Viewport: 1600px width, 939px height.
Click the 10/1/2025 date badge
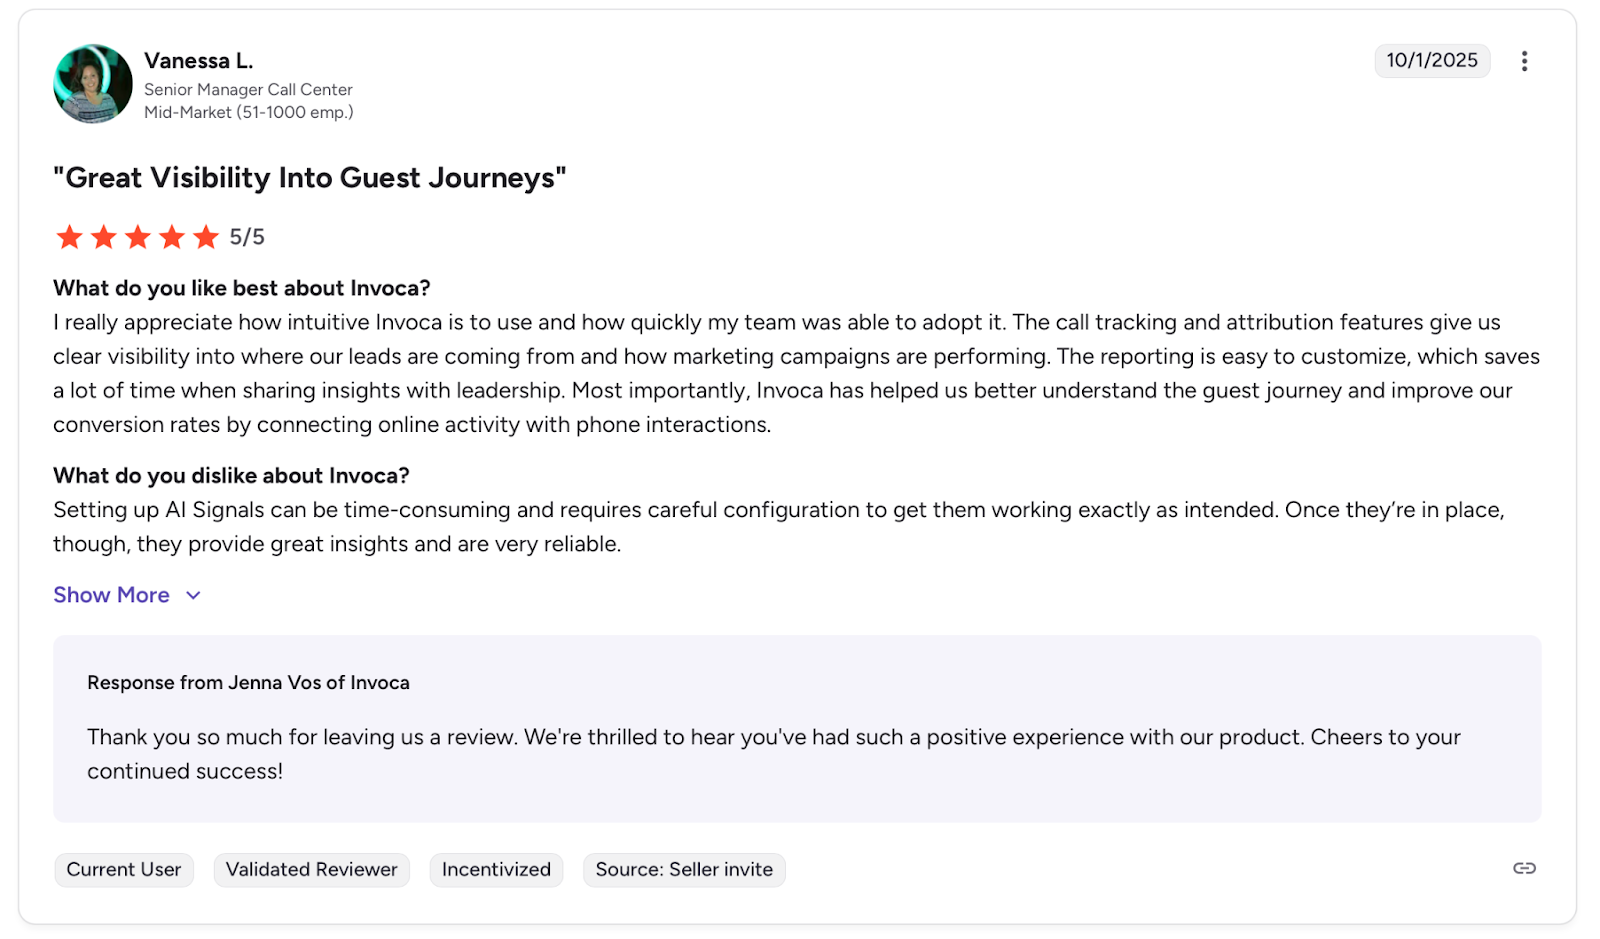(1431, 60)
